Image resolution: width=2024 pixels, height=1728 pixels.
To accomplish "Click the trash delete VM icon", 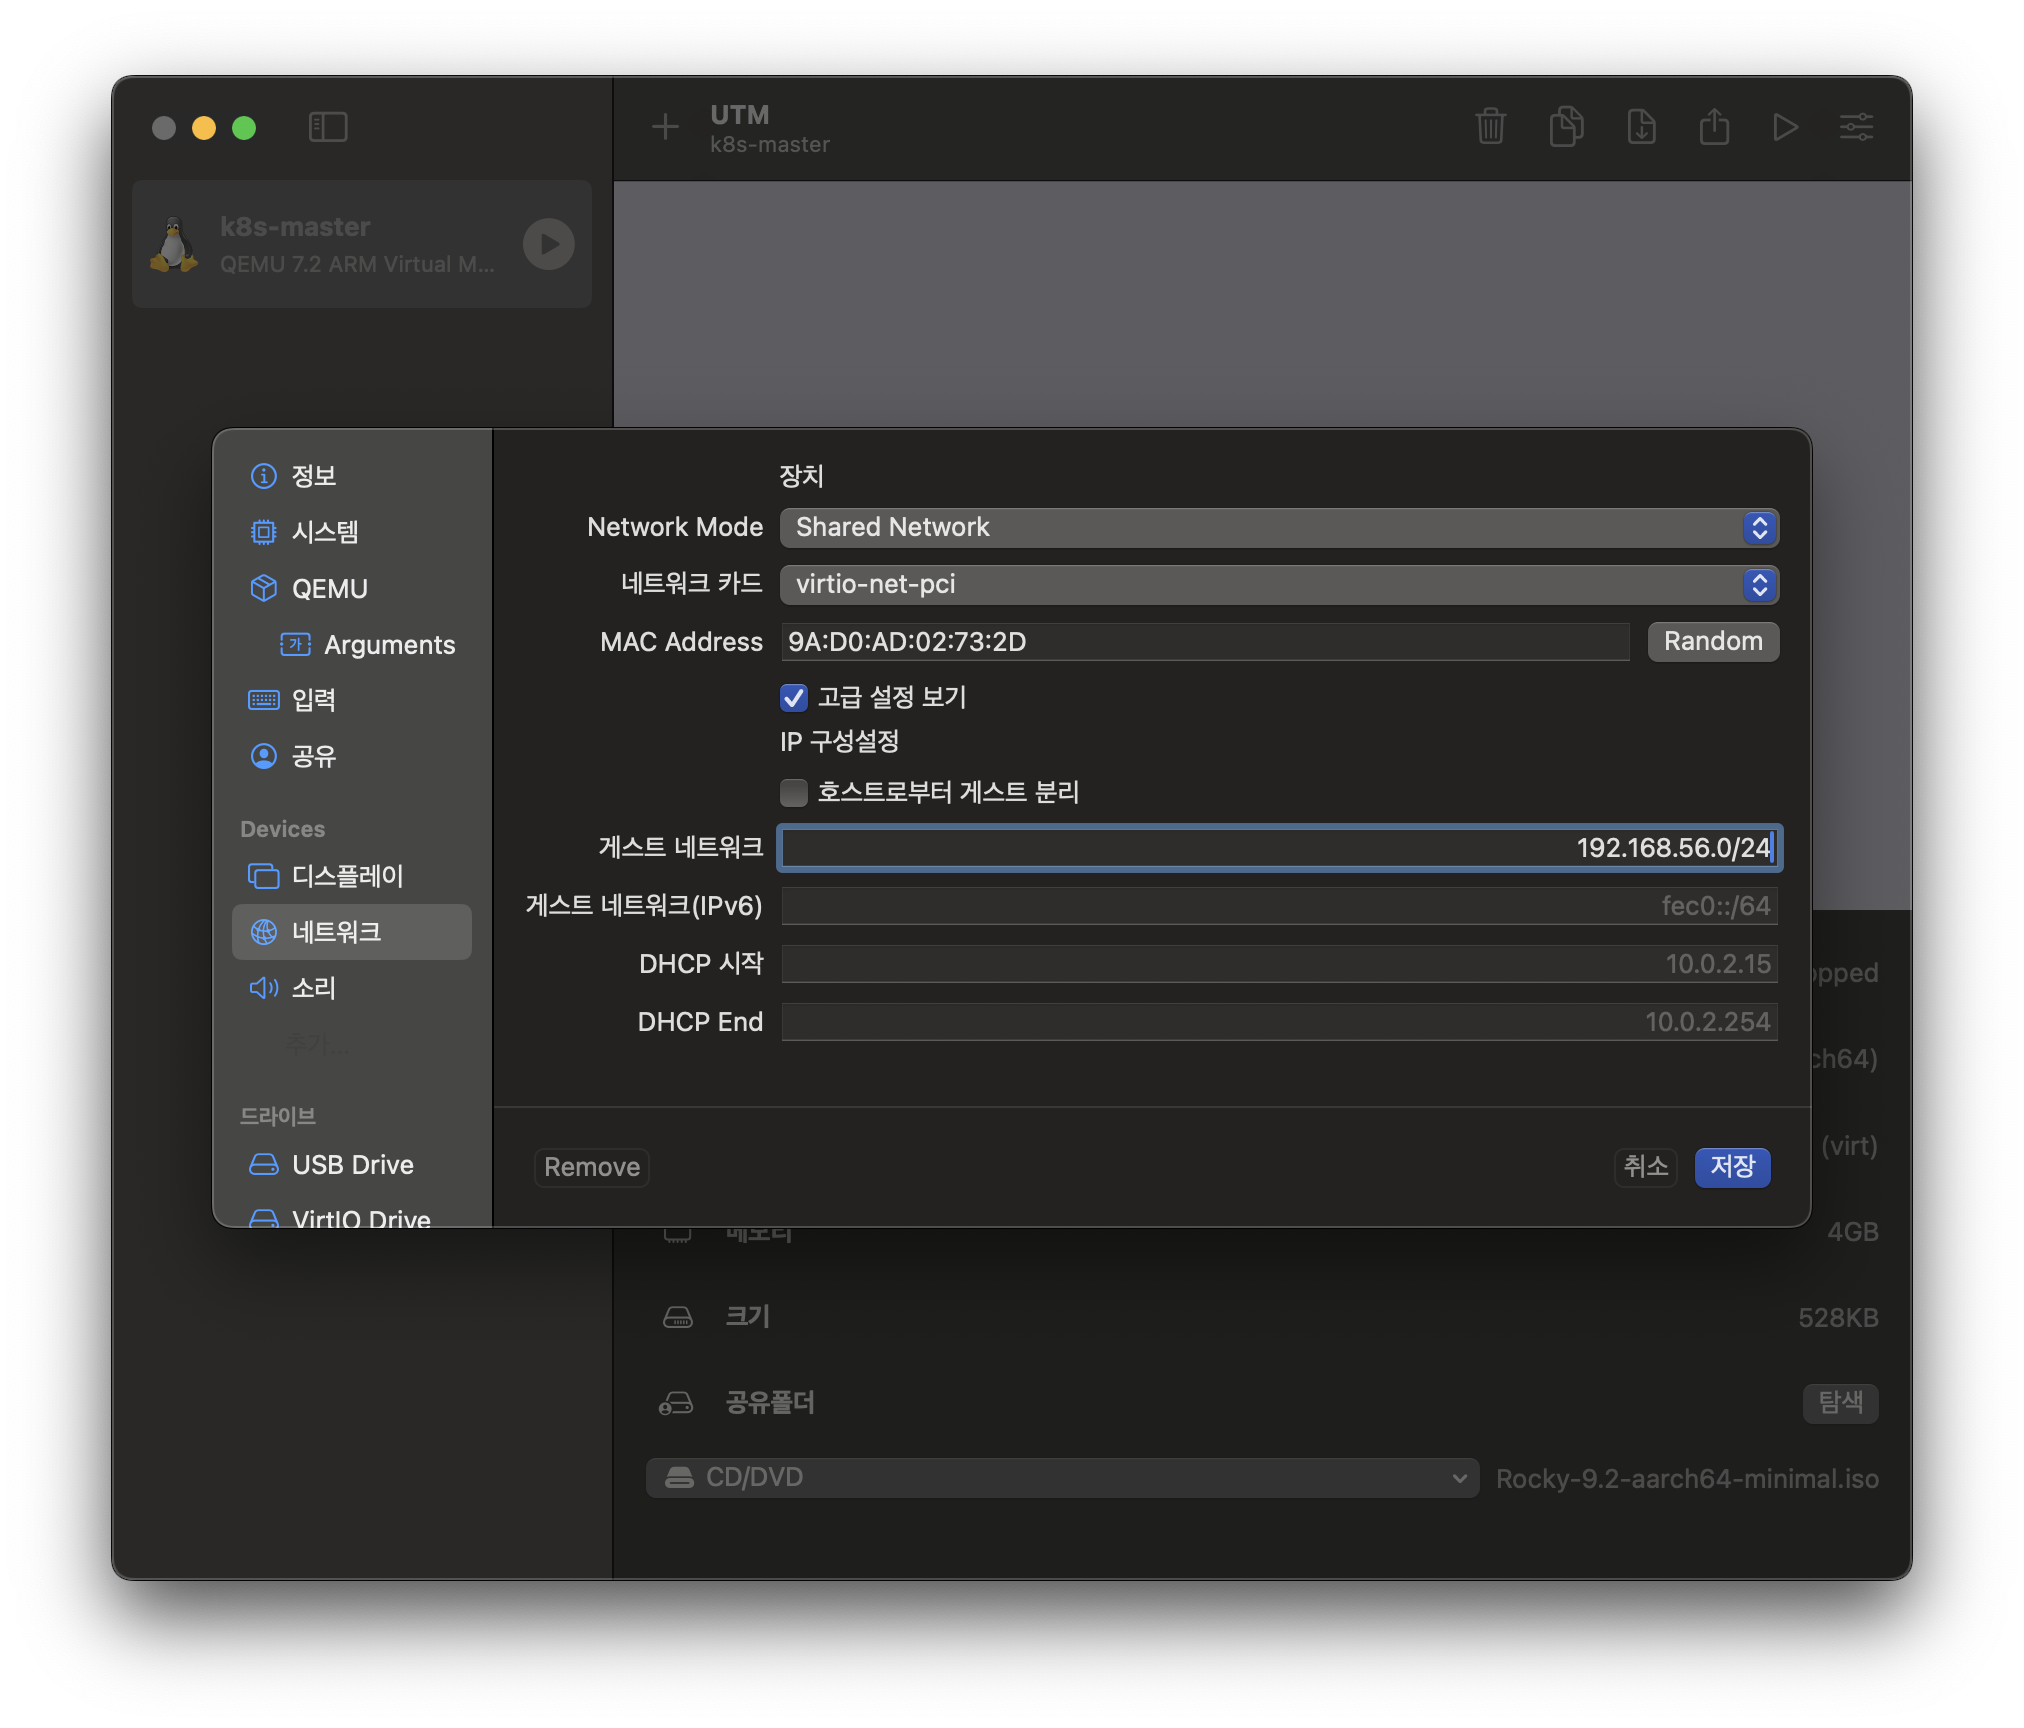I will [1490, 127].
